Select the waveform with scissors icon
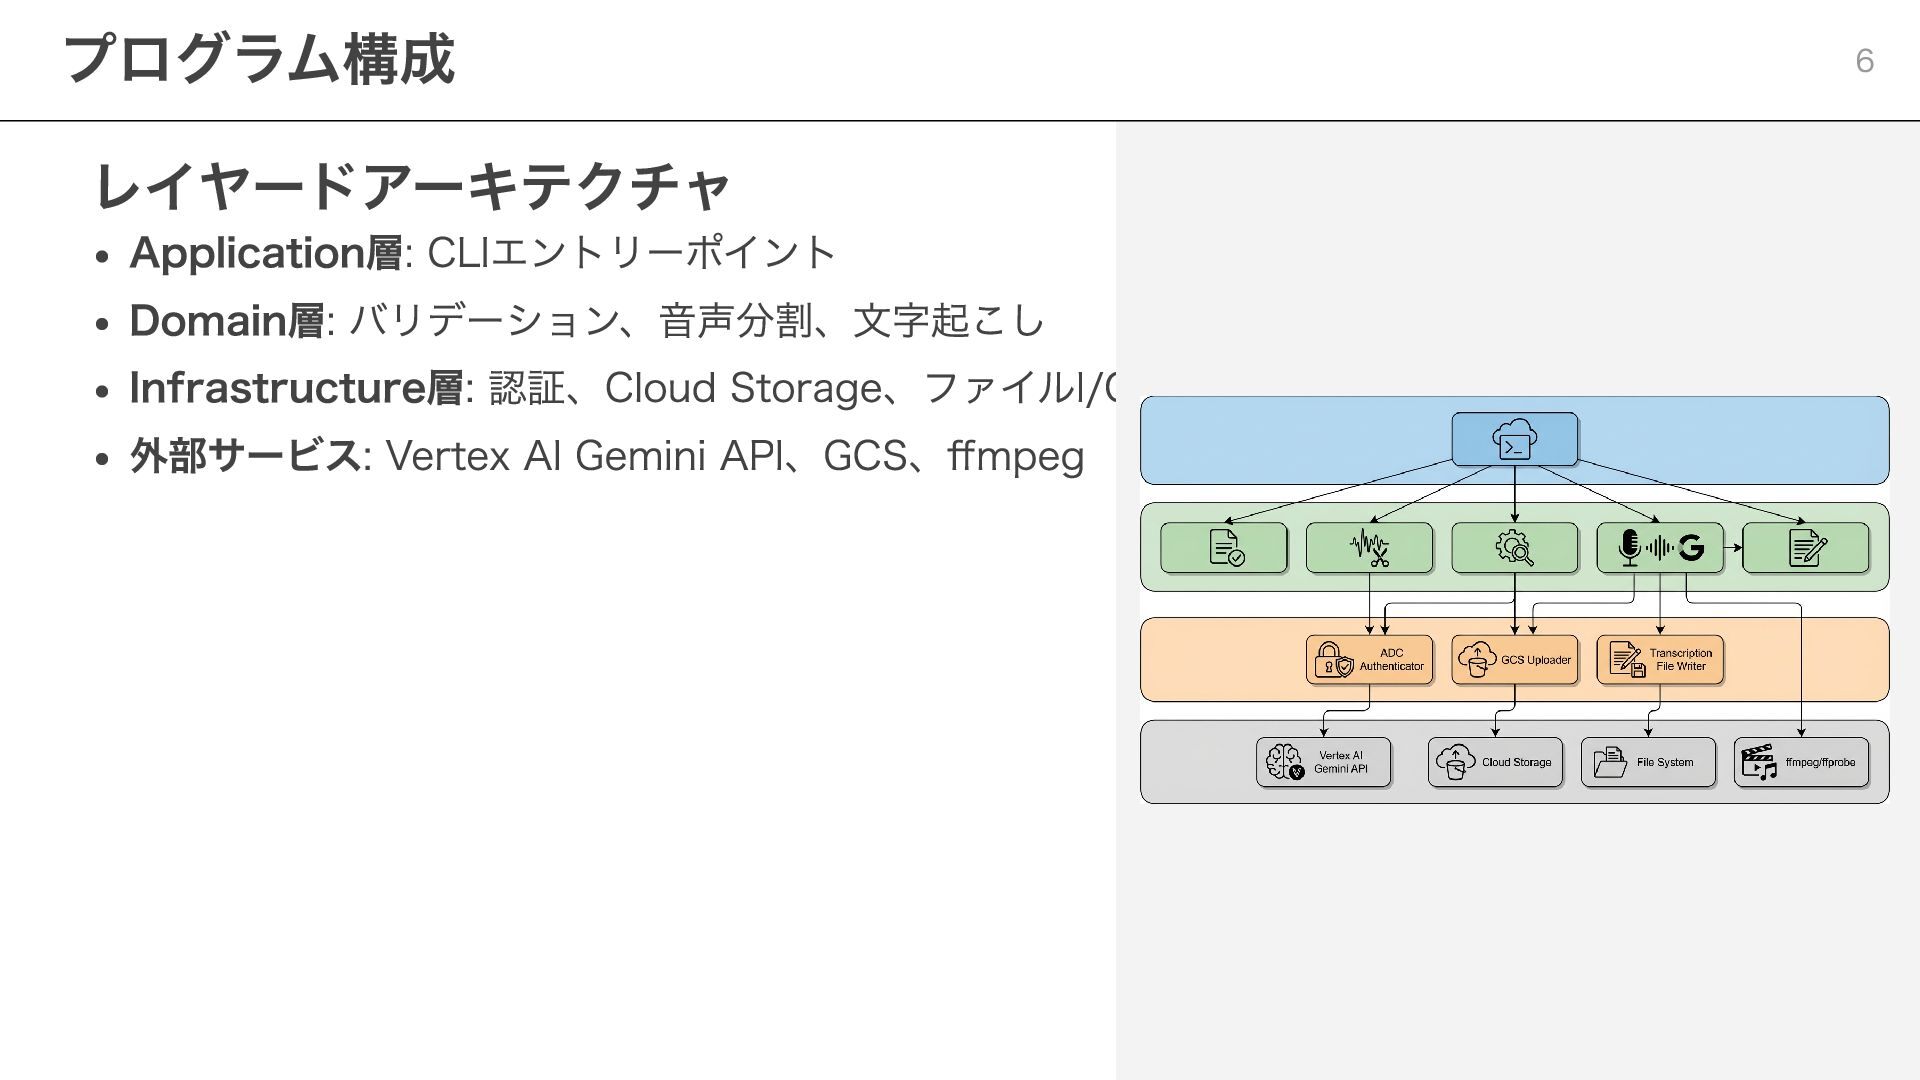Image resolution: width=1920 pixels, height=1080 pixels. 1369,548
